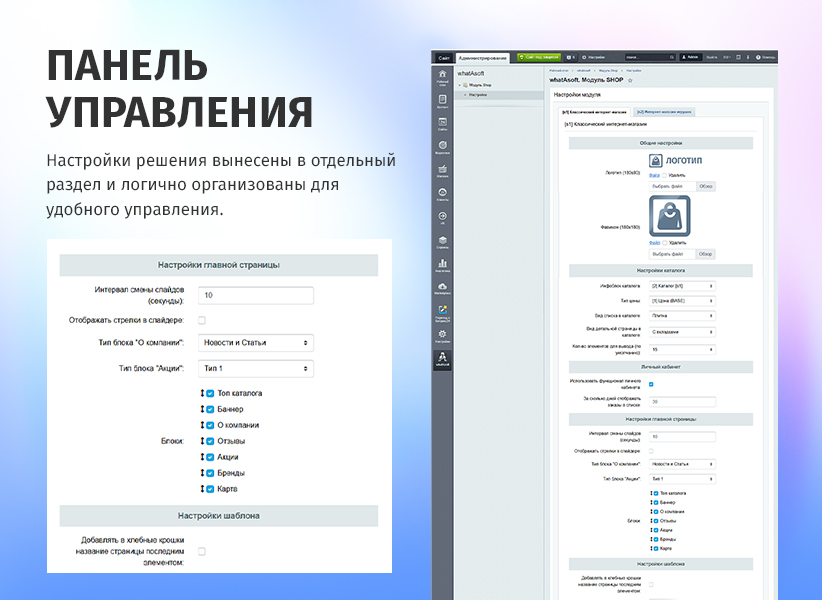The image size is (822, 600).
Task: Click the Администрирование tab at the top
Action: coord(482,56)
